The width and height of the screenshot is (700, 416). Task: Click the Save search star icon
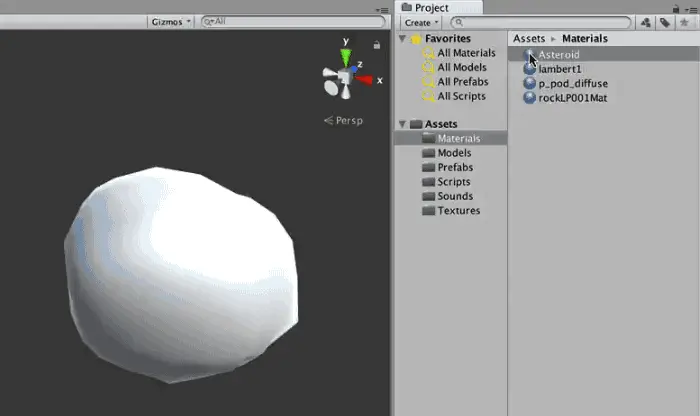[684, 22]
